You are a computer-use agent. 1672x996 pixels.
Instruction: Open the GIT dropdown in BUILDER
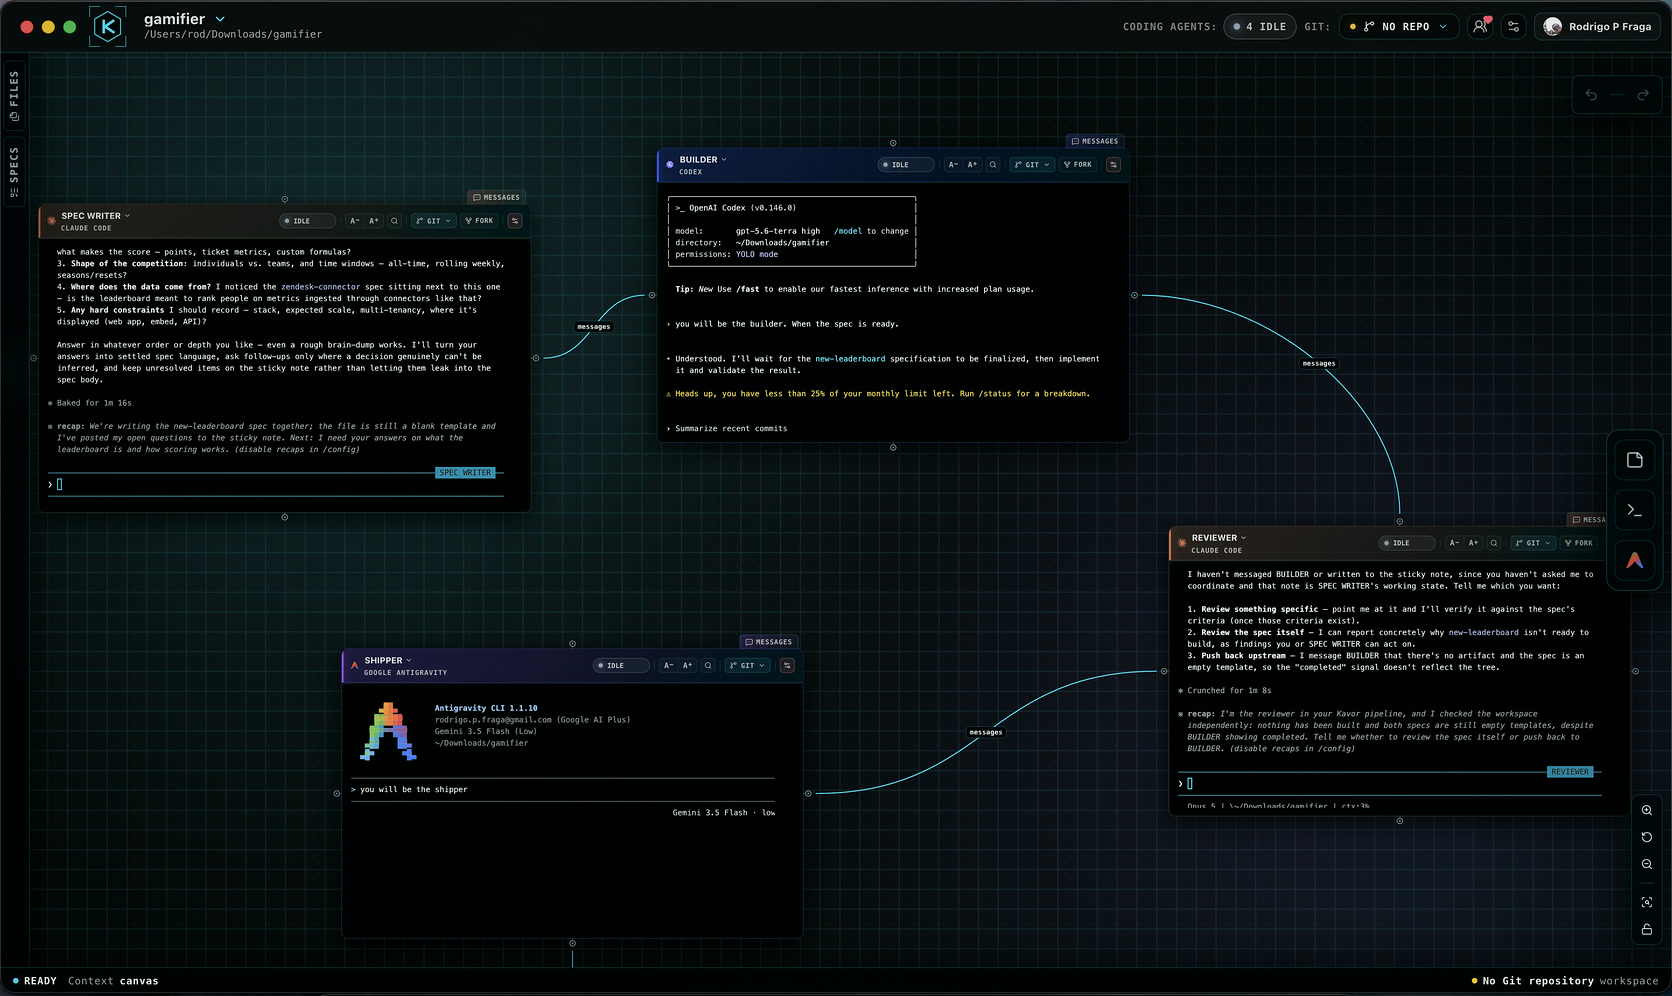[x=1032, y=165]
